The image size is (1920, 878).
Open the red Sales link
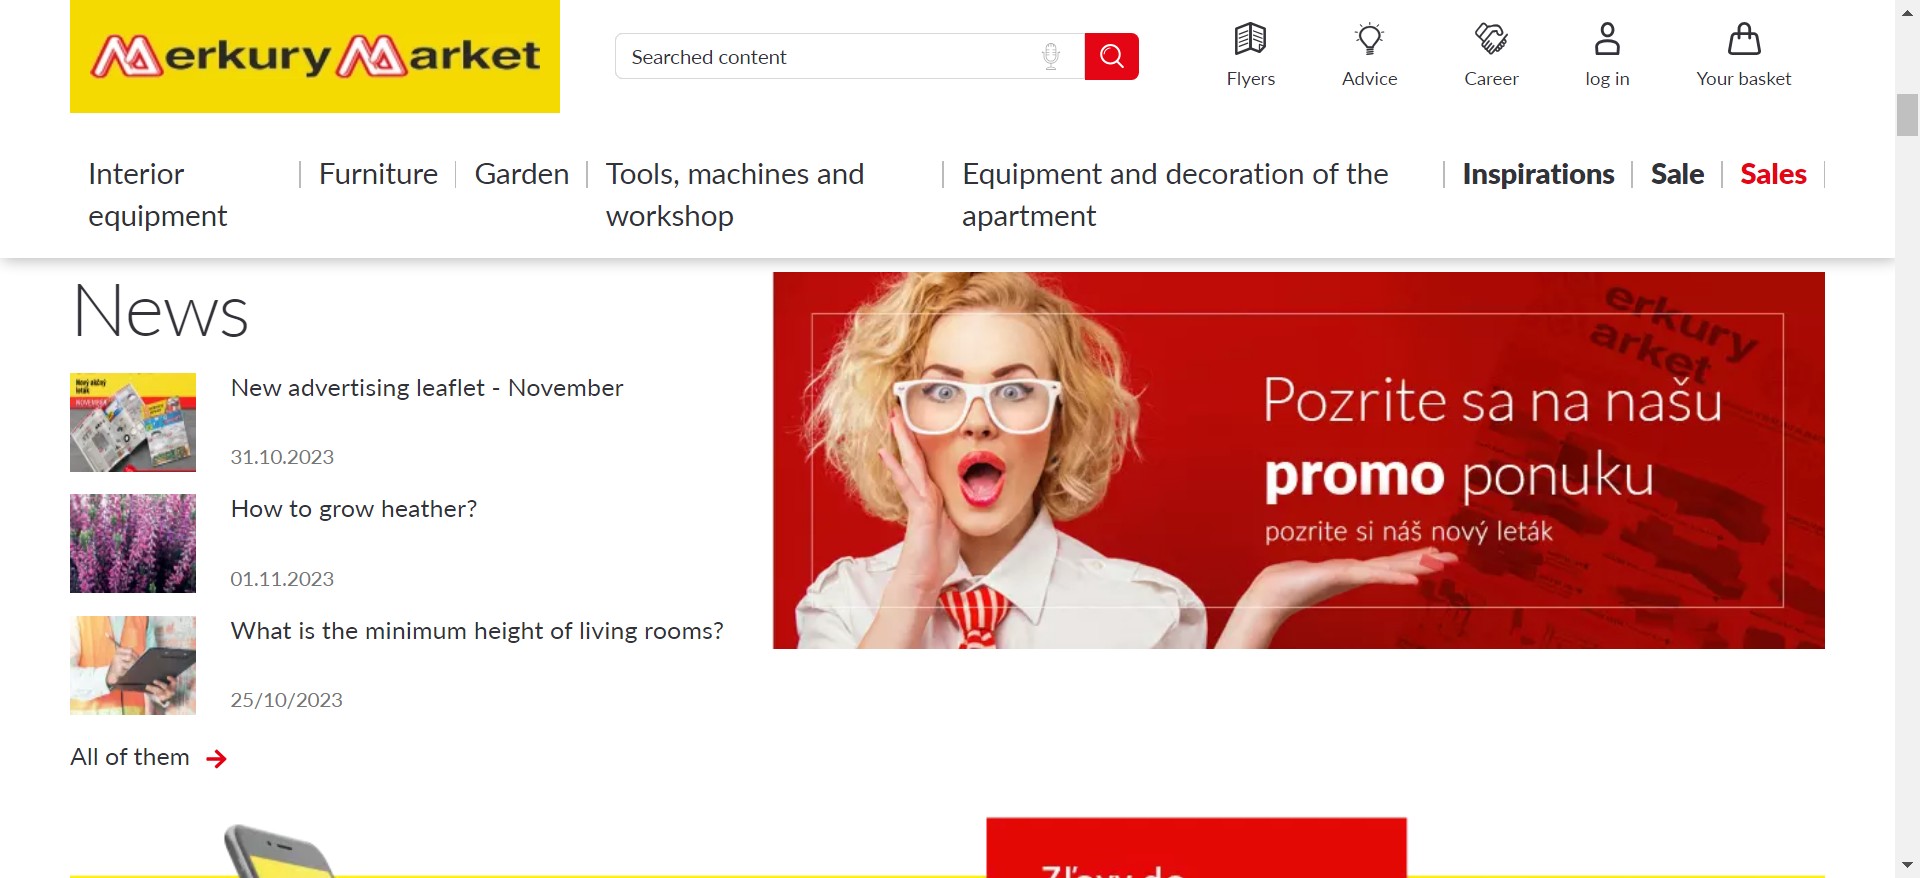[1773, 174]
